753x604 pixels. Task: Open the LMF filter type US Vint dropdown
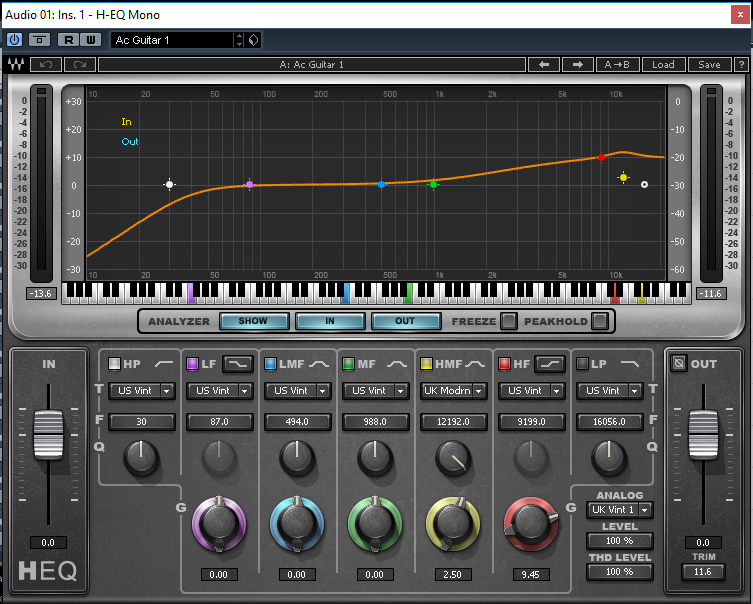click(298, 391)
